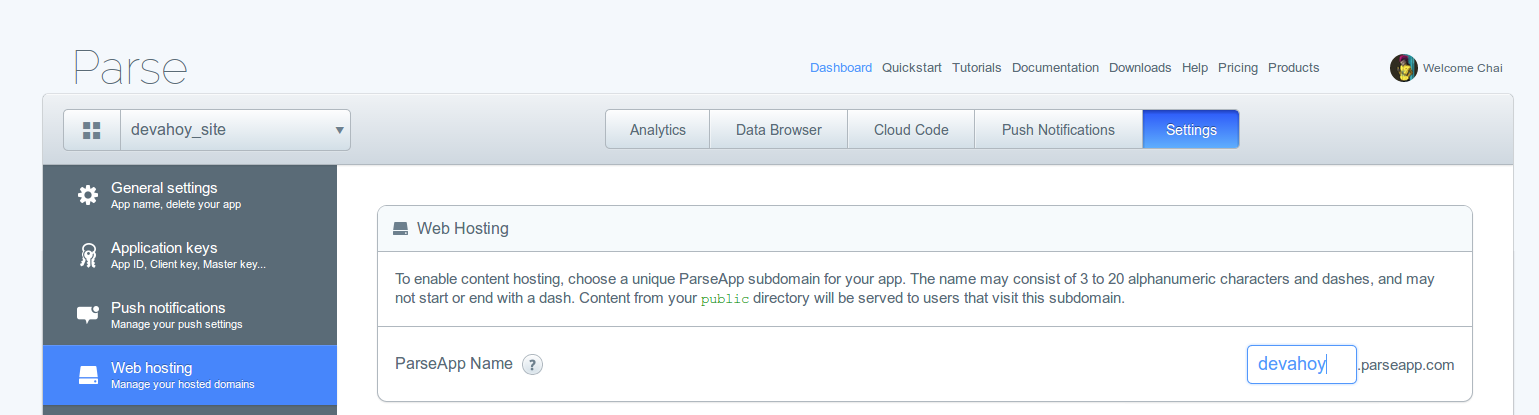Click the .parseapp.com domain suffix text
1539x415 pixels.
(1406, 365)
